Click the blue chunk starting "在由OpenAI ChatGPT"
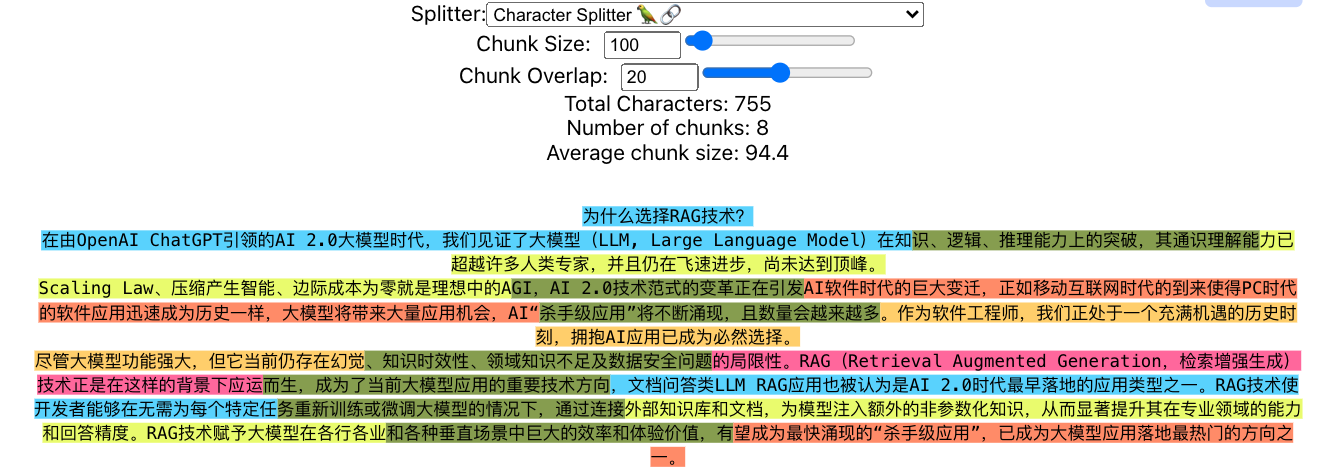This screenshot has width=1326, height=474. point(400,240)
